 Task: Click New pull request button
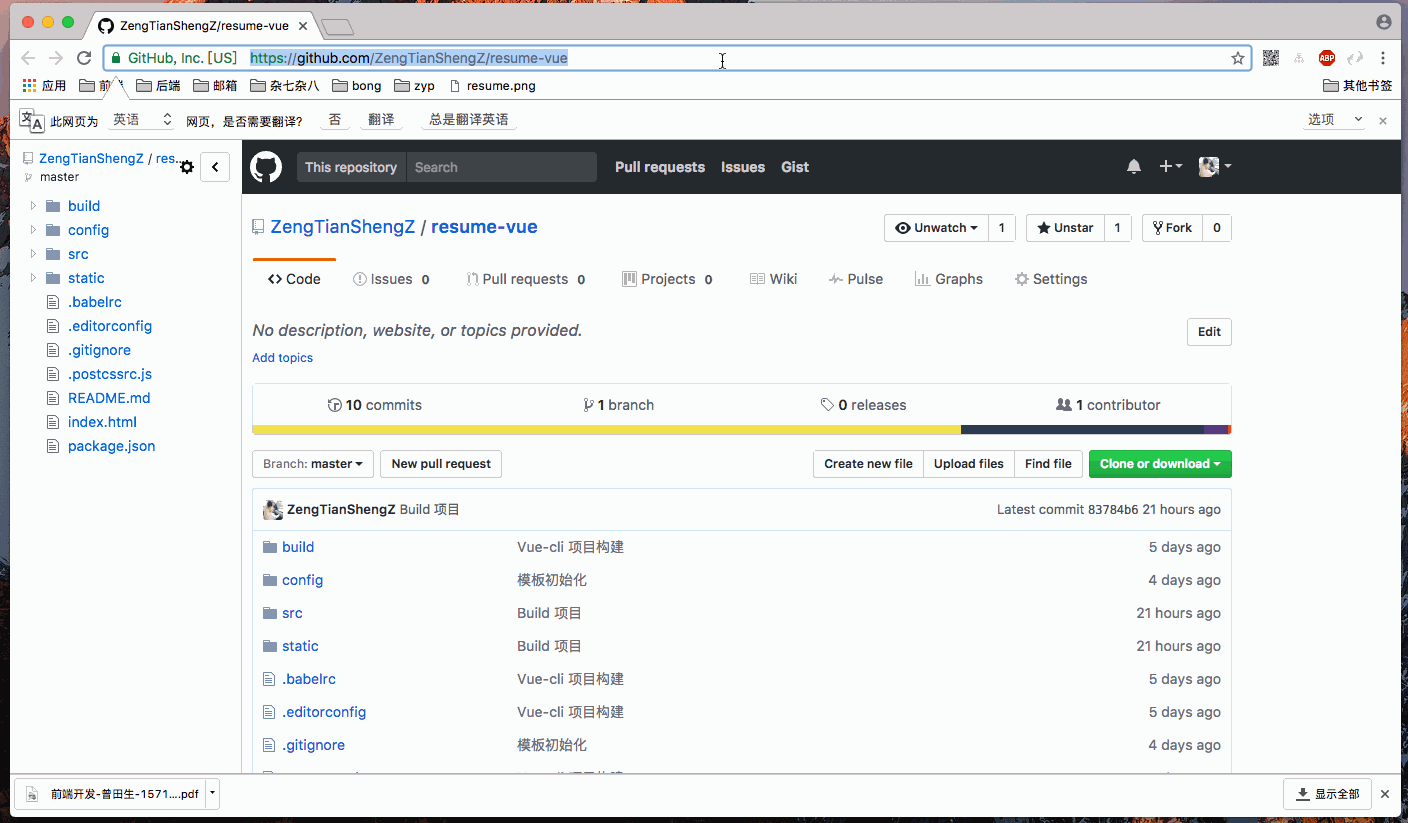tap(441, 464)
